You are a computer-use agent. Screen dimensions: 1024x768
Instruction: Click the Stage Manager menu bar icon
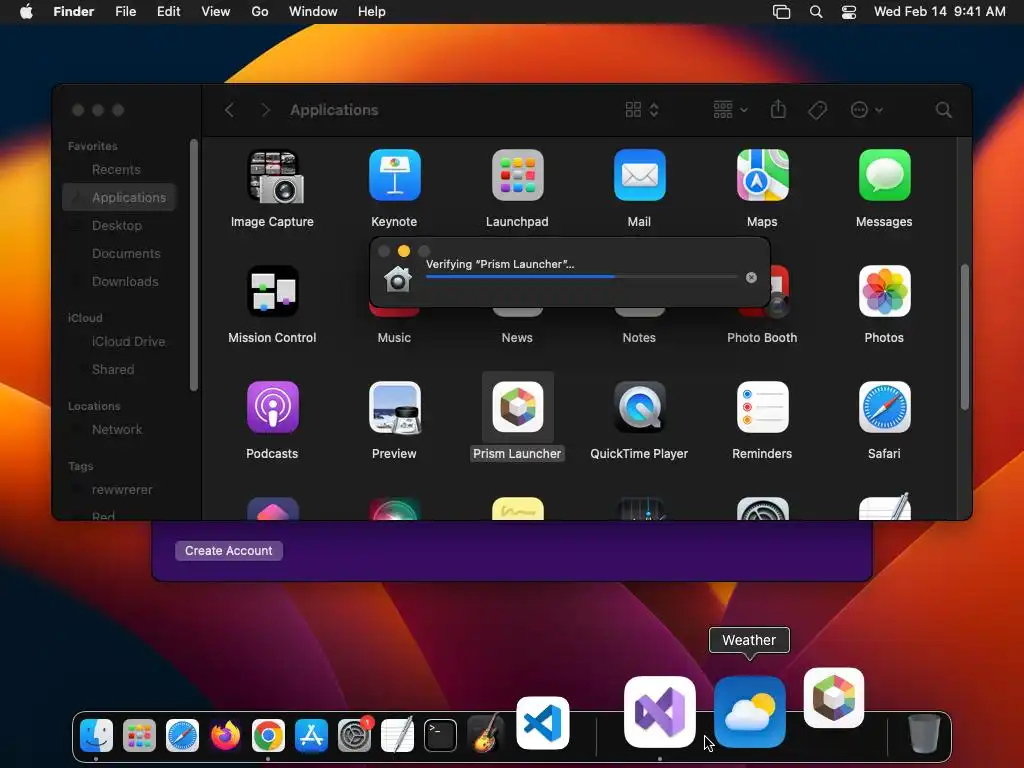point(781,12)
